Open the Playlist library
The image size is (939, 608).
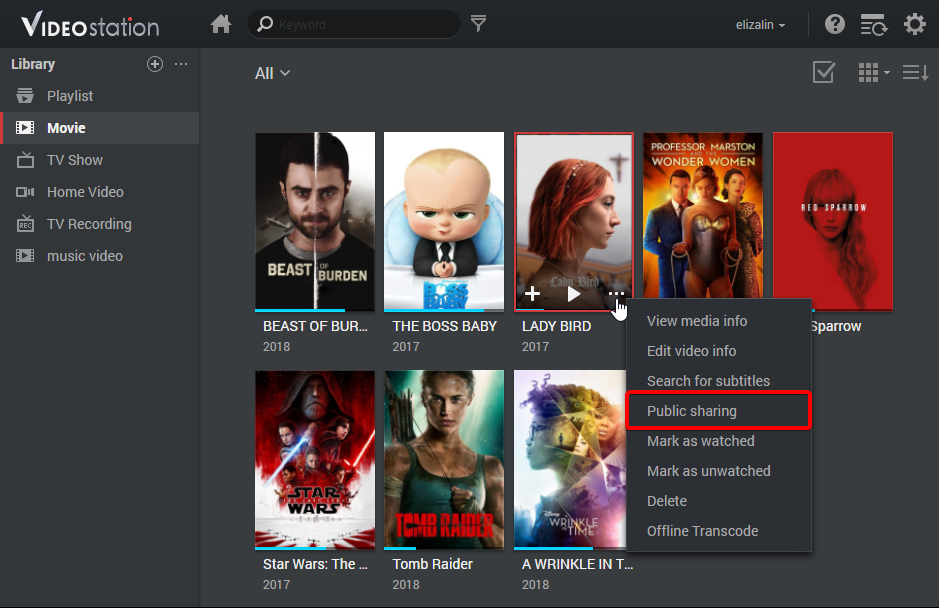99,96
